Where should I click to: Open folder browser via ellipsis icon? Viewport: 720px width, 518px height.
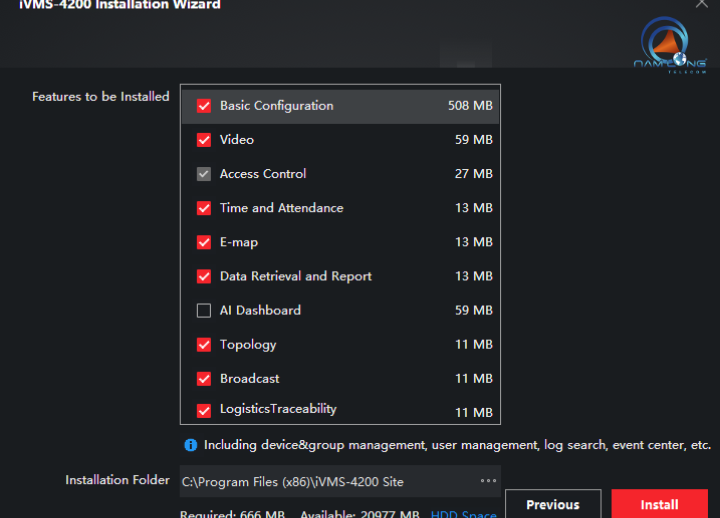tap(488, 481)
